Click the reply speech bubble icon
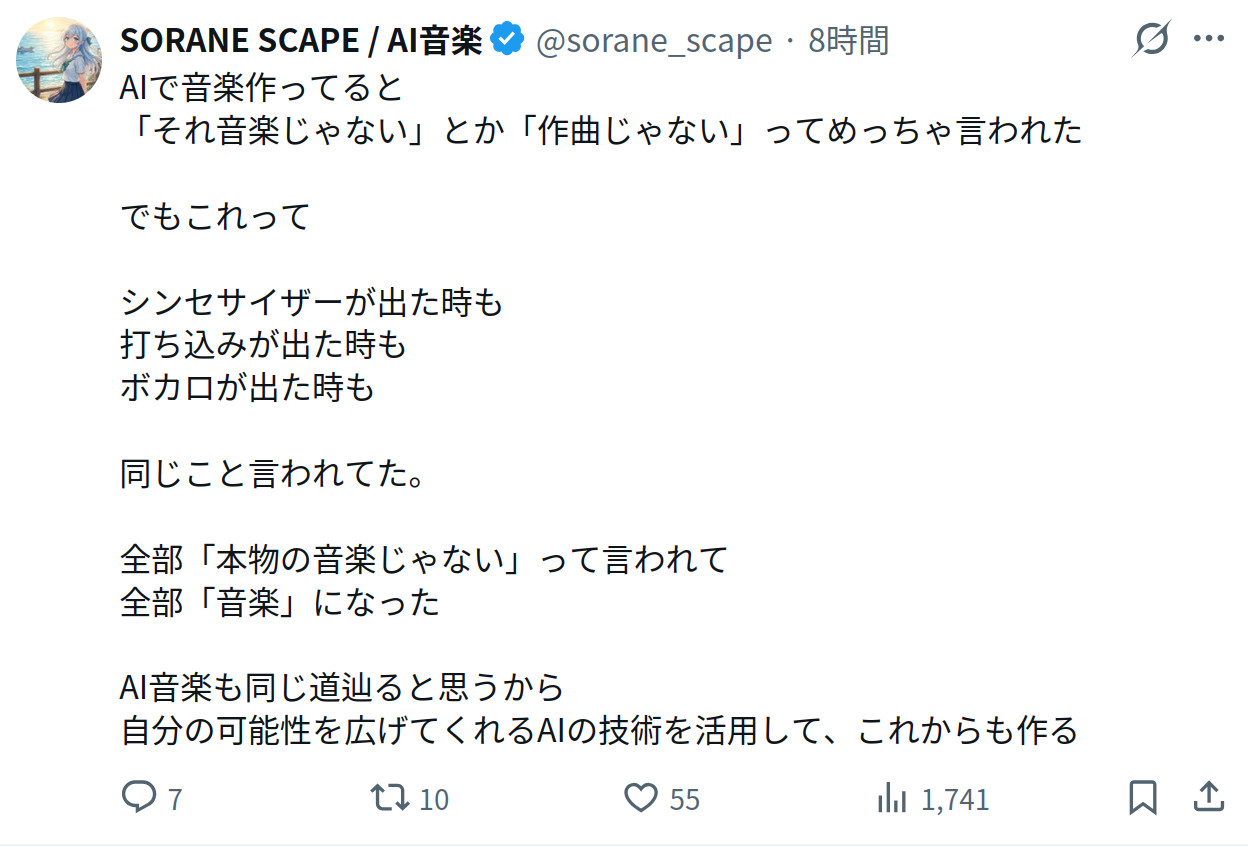The image size is (1248, 847). click(x=138, y=798)
